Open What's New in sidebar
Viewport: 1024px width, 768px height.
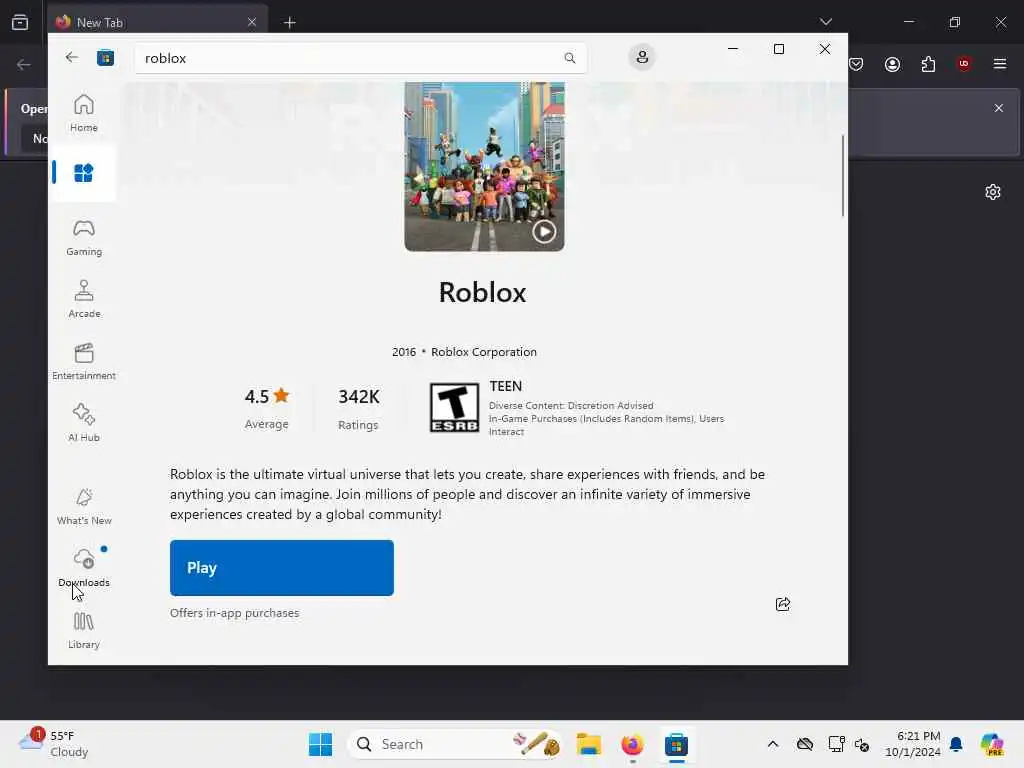click(x=84, y=506)
